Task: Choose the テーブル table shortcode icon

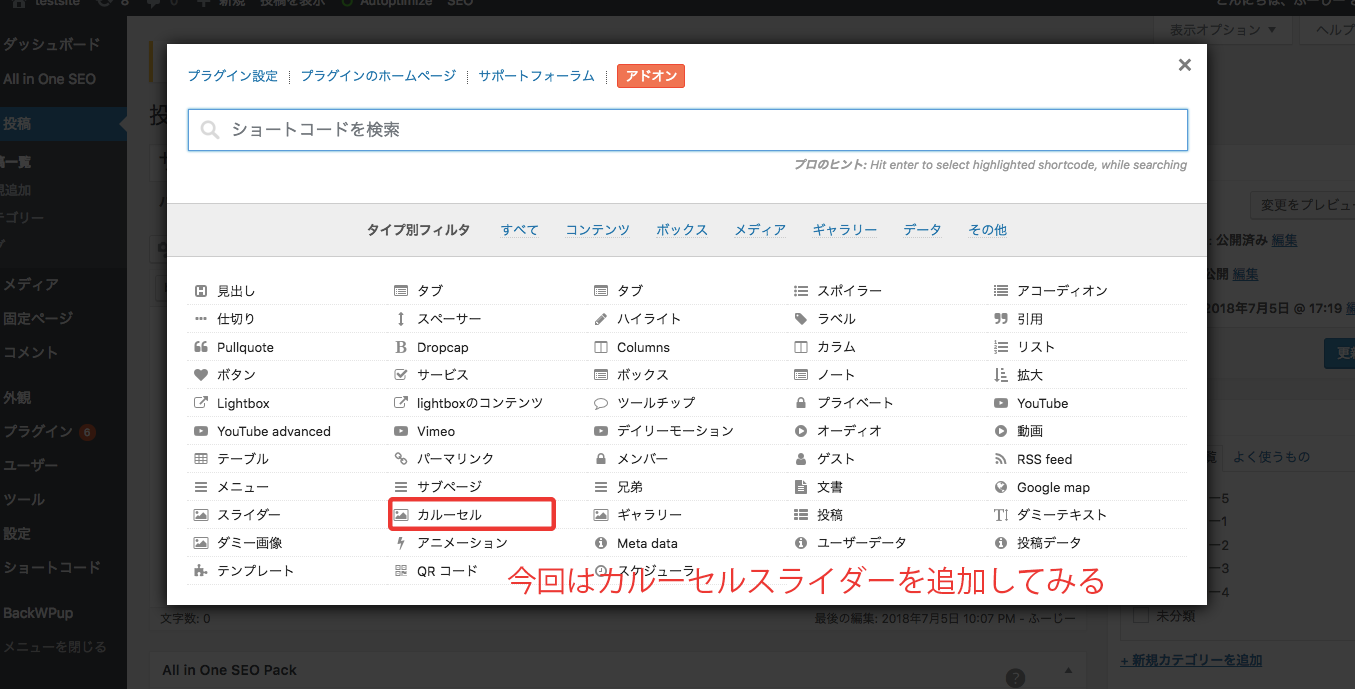Action: (x=201, y=459)
